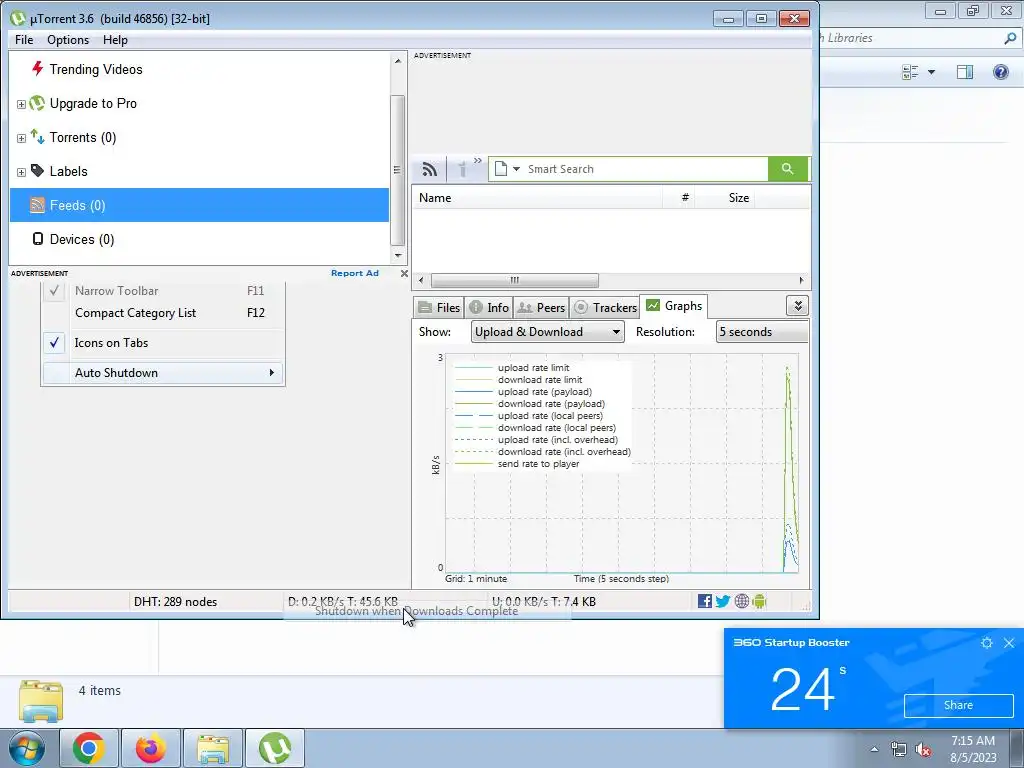Click the Report Ad link

click(x=355, y=273)
